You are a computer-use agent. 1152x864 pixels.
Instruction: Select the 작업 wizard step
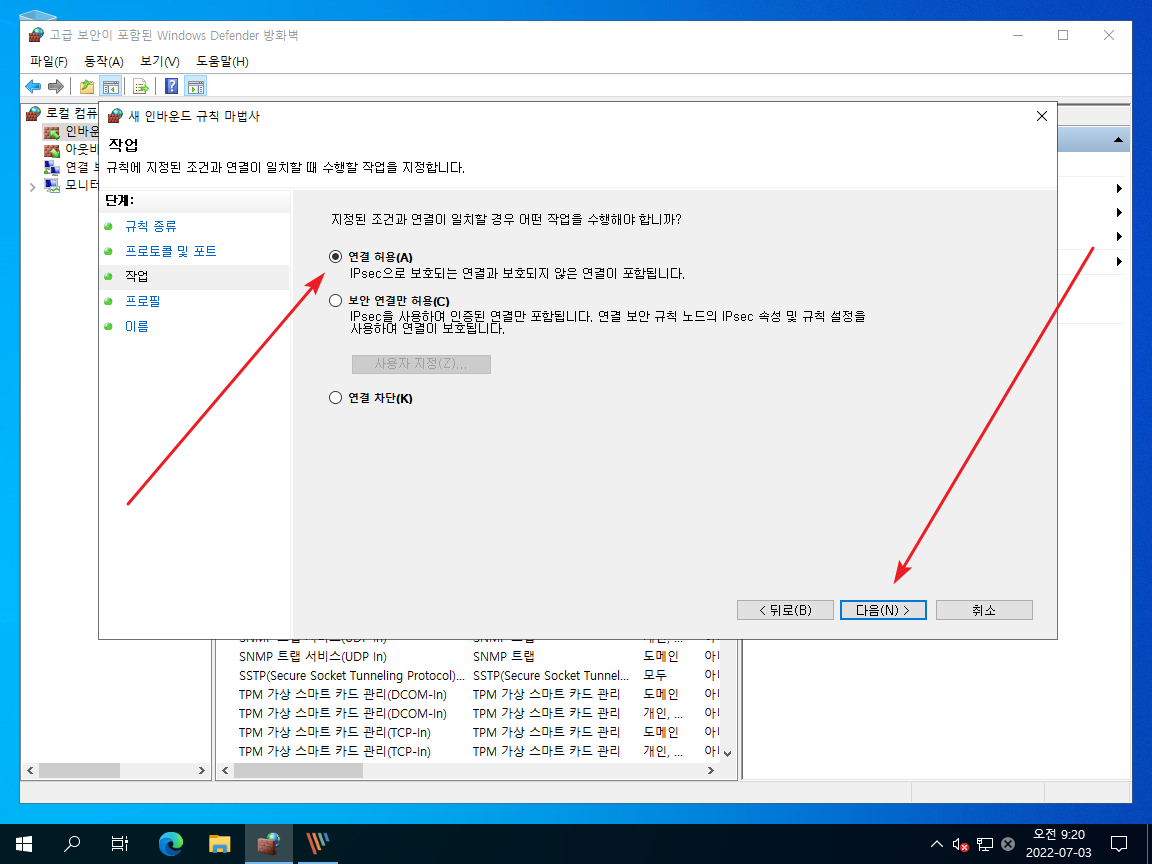137,276
